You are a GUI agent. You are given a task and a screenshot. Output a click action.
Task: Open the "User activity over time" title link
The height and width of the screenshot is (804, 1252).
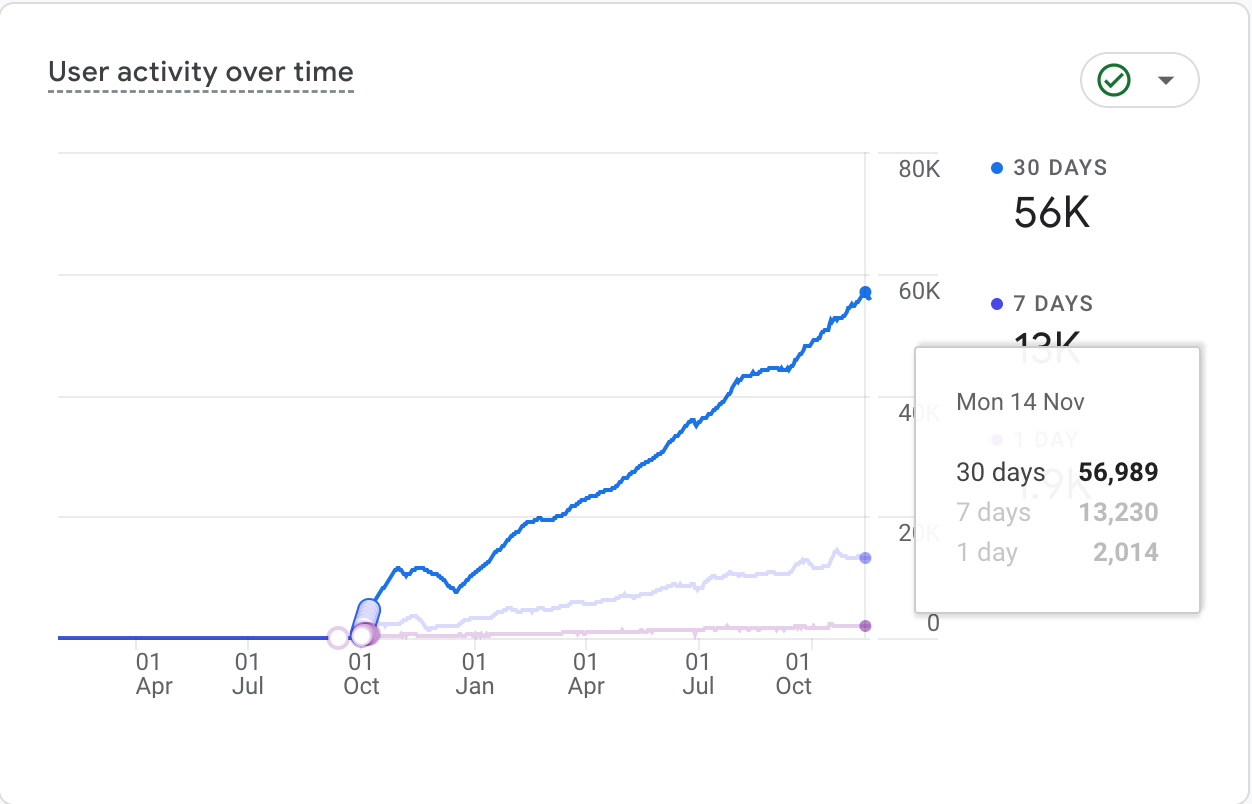point(200,72)
